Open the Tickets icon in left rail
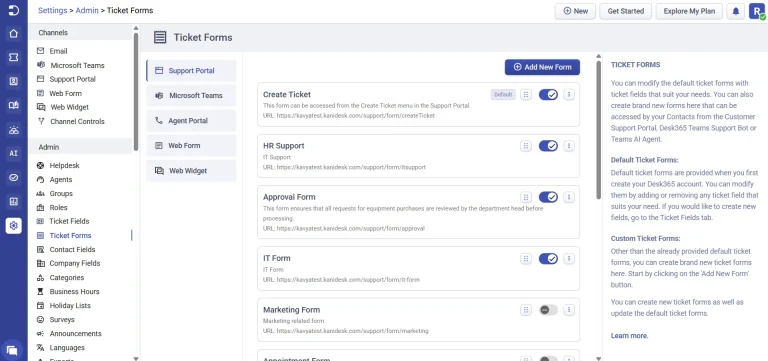 click(14, 58)
